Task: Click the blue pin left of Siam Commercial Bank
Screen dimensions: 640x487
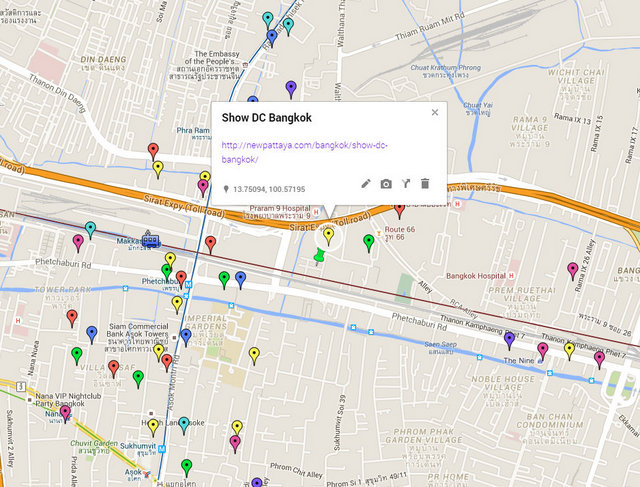Action: coord(92,334)
